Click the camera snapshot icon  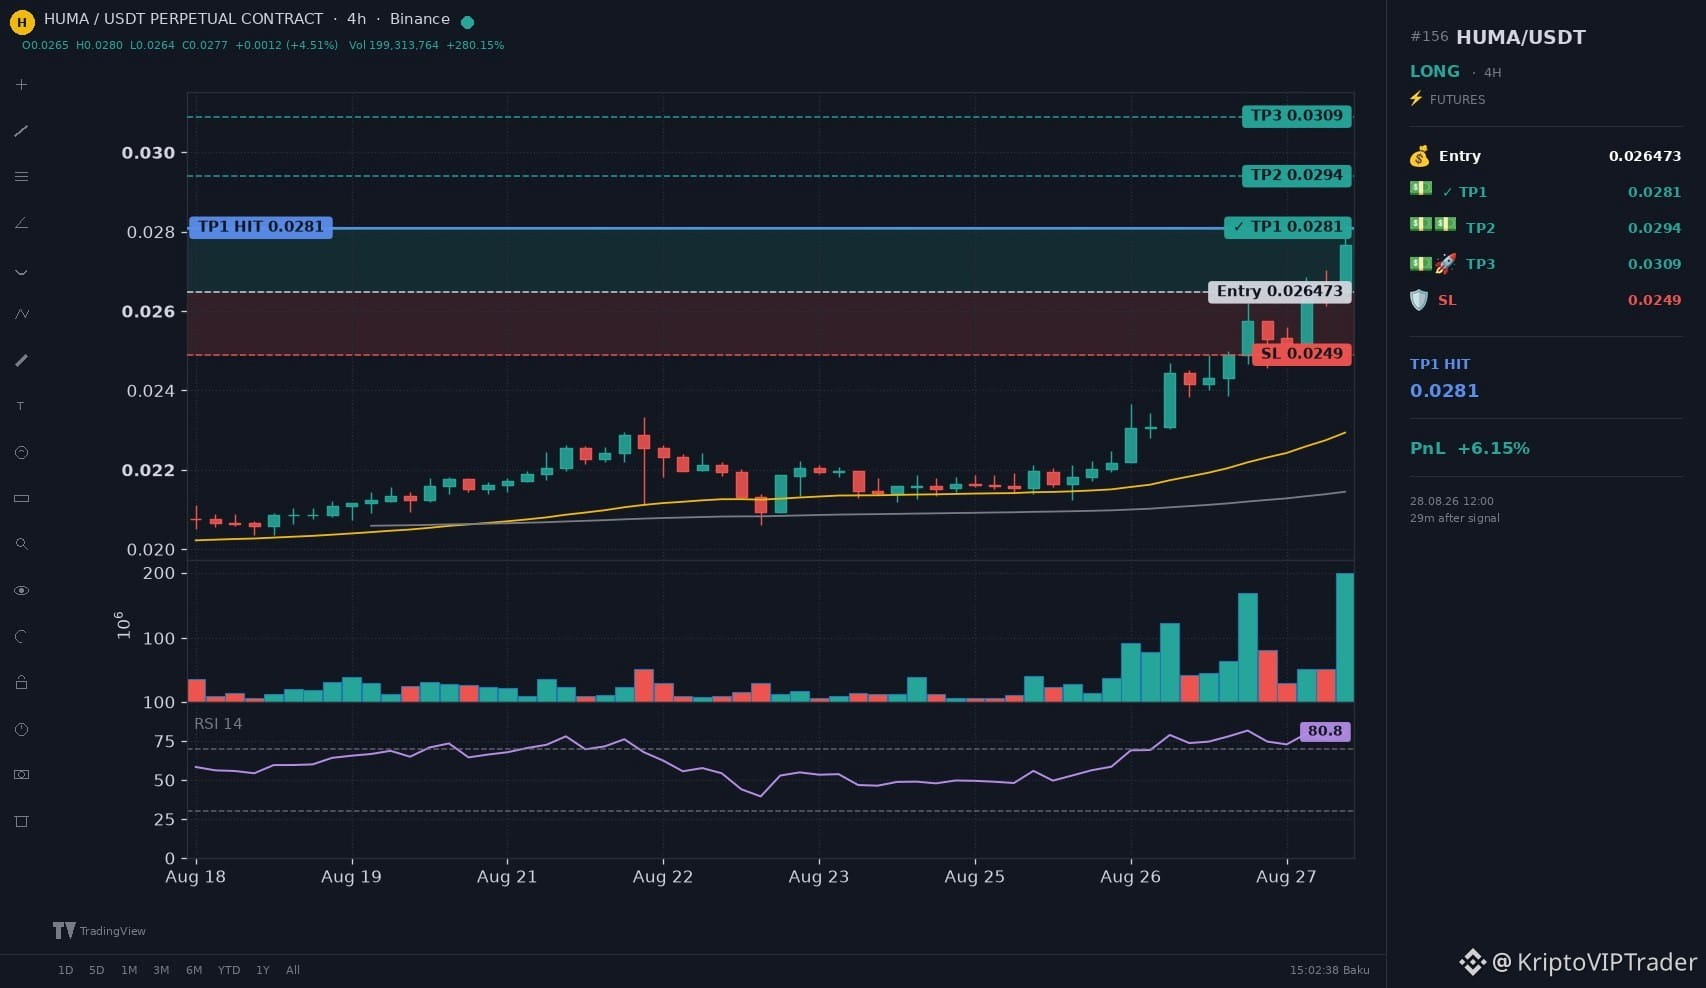pyautogui.click(x=21, y=775)
